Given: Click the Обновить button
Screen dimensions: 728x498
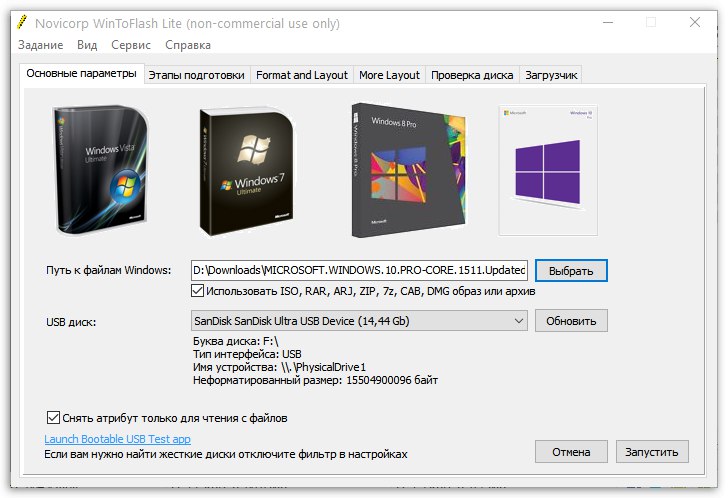Looking at the screenshot, I should (x=571, y=321).
